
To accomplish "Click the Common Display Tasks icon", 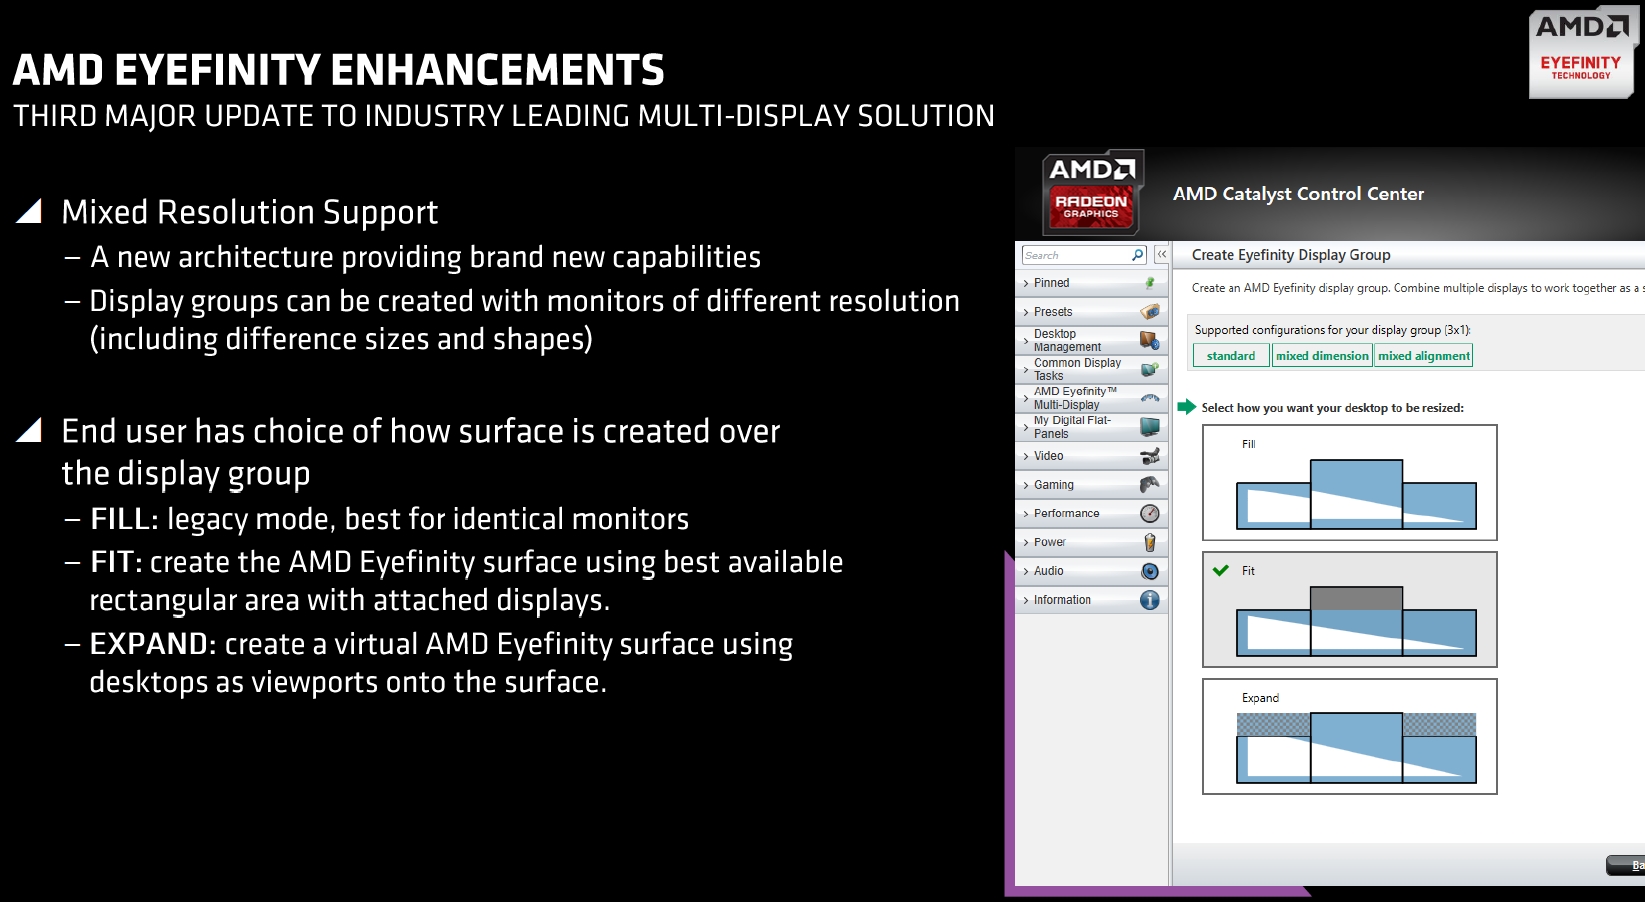I will (1150, 370).
